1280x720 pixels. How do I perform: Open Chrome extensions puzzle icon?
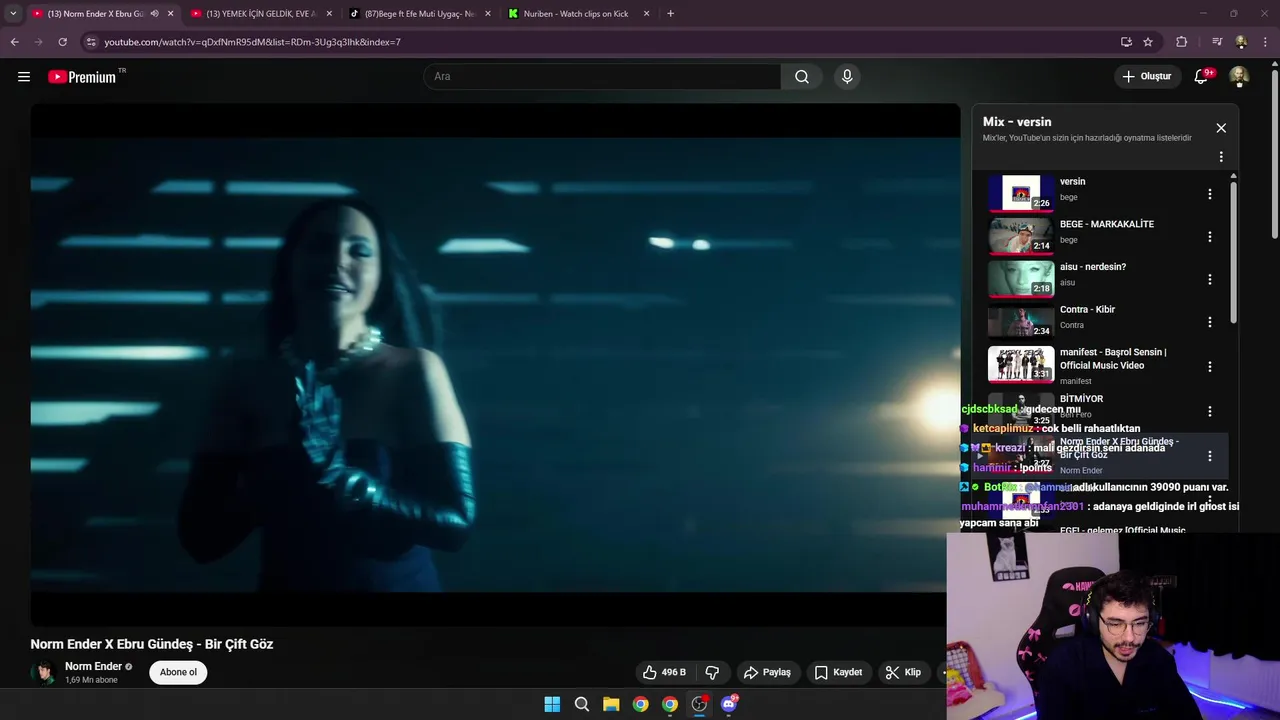point(1182,42)
